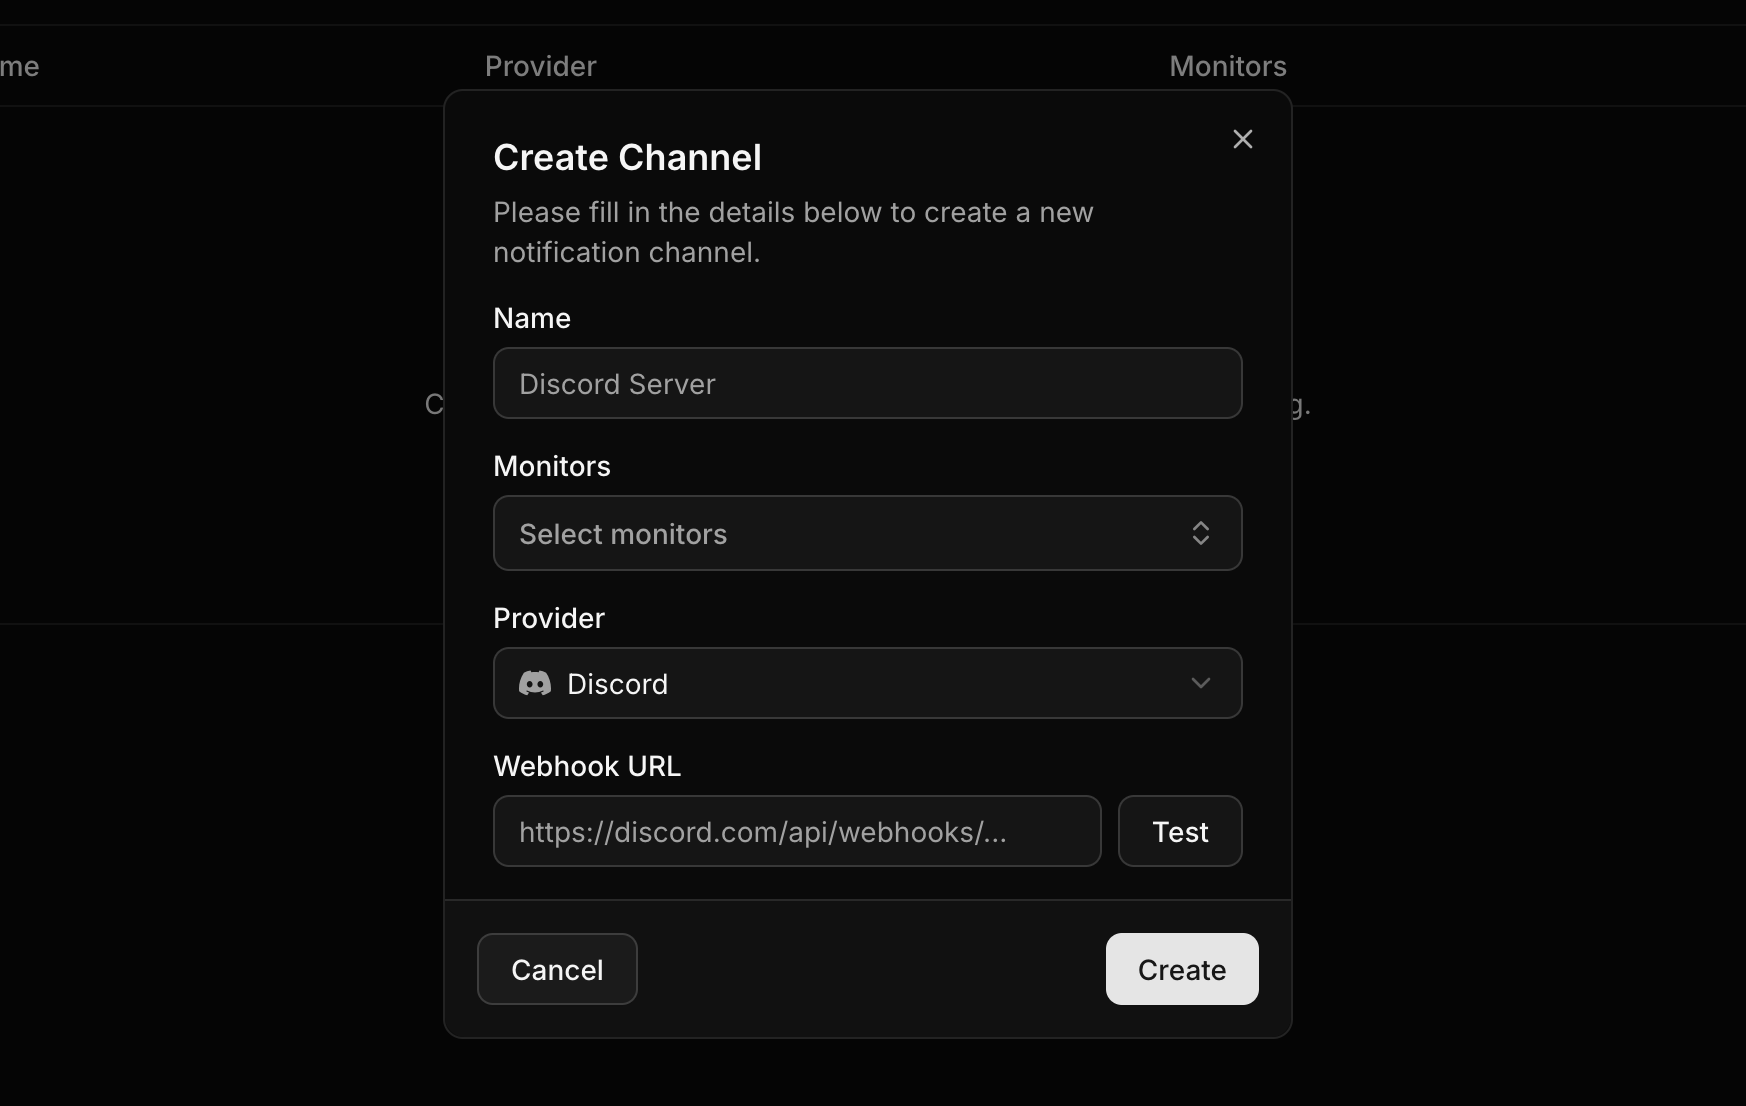Click the Monitors column header in table
Viewport: 1746px width, 1106px height.
[1228, 66]
